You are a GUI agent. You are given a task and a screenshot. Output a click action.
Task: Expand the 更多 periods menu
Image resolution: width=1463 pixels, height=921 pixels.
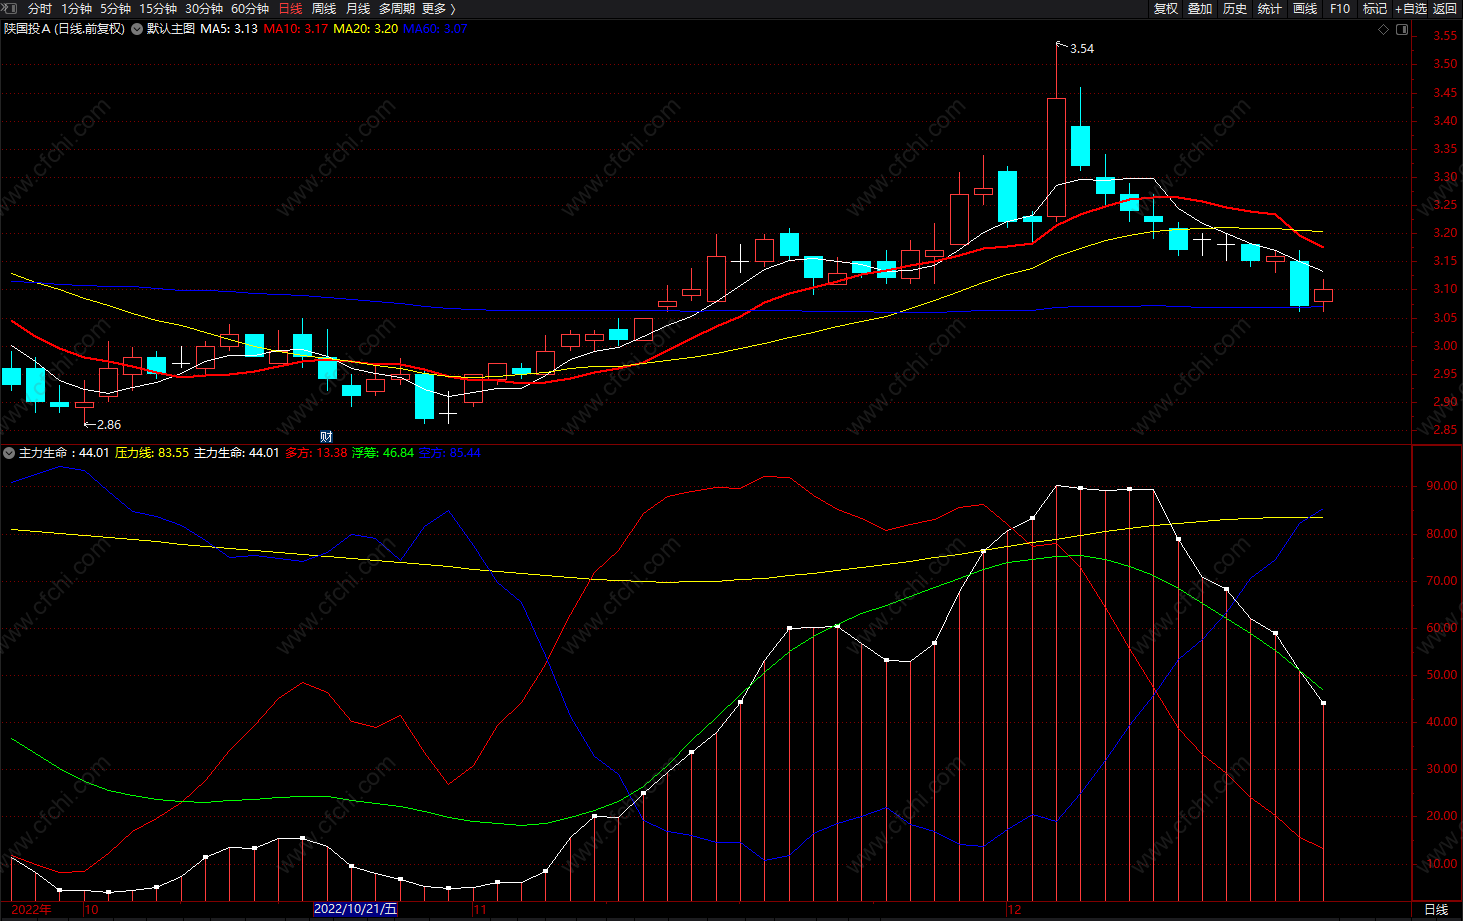coord(439,8)
